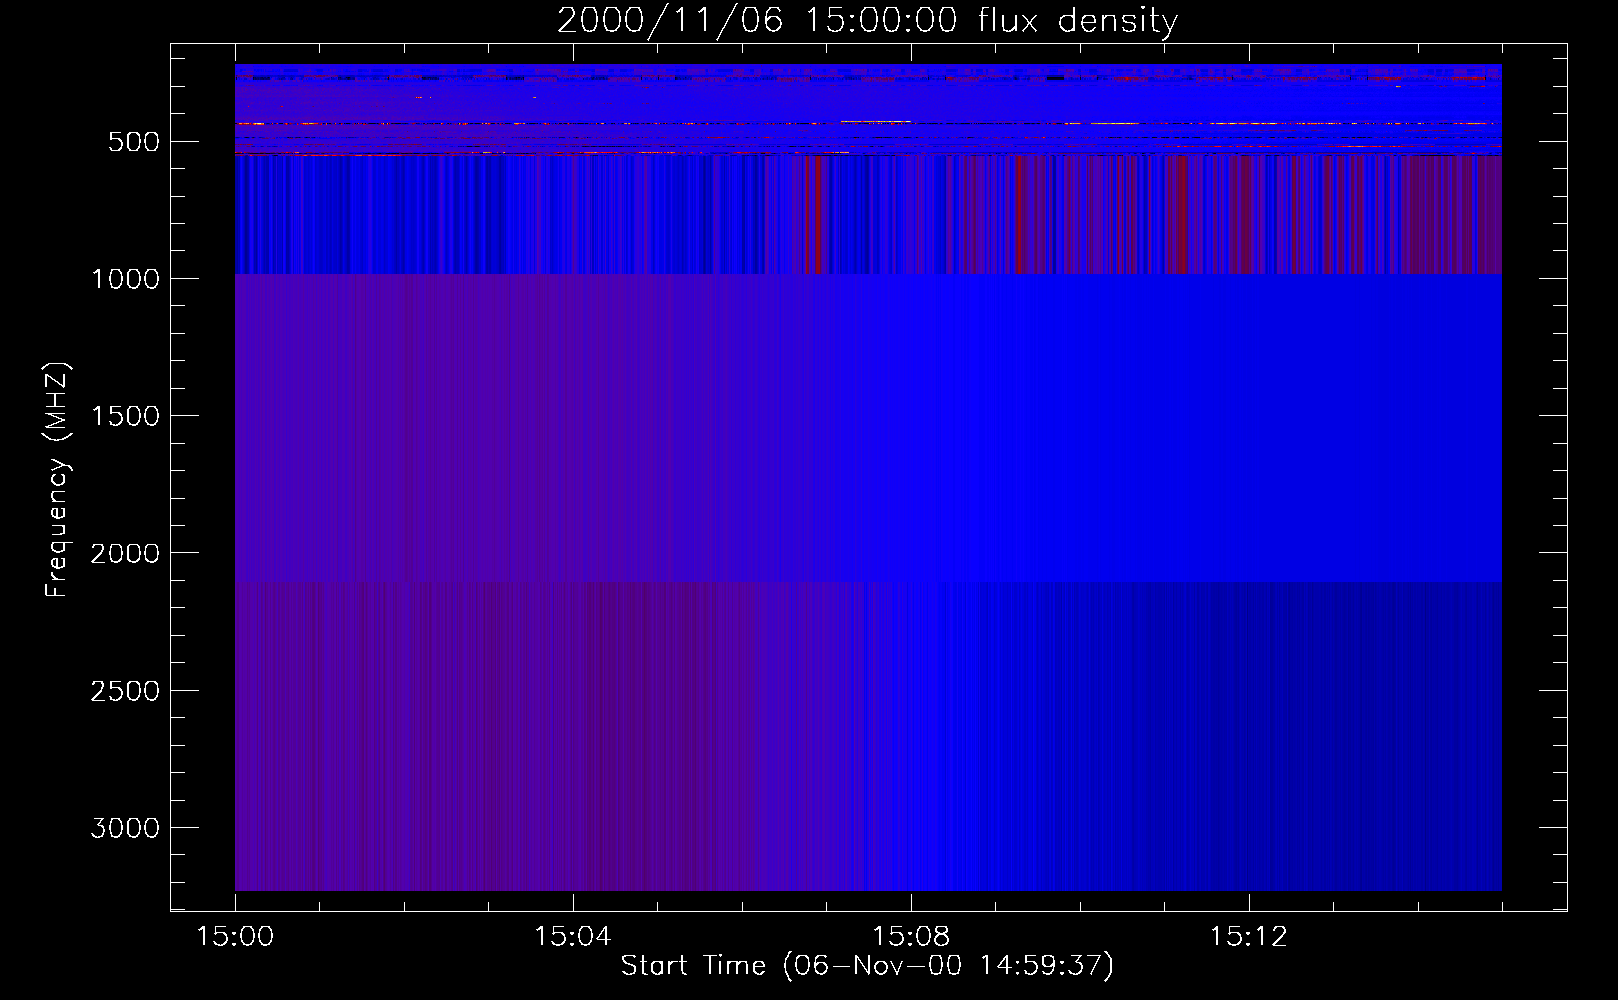Viewport: 1618px width, 1000px height.
Task: Click the 15:12 time tick label
Action: click(x=1248, y=937)
